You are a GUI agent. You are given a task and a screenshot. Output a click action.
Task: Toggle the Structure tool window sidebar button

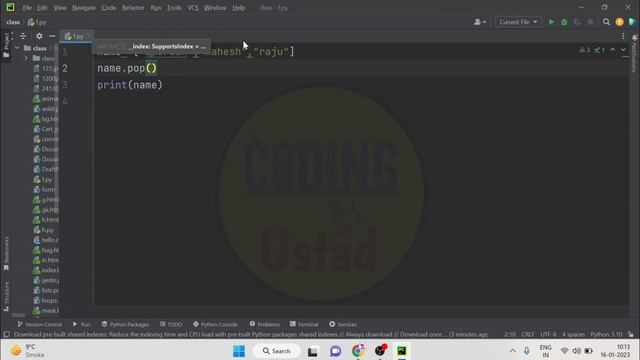6,297
